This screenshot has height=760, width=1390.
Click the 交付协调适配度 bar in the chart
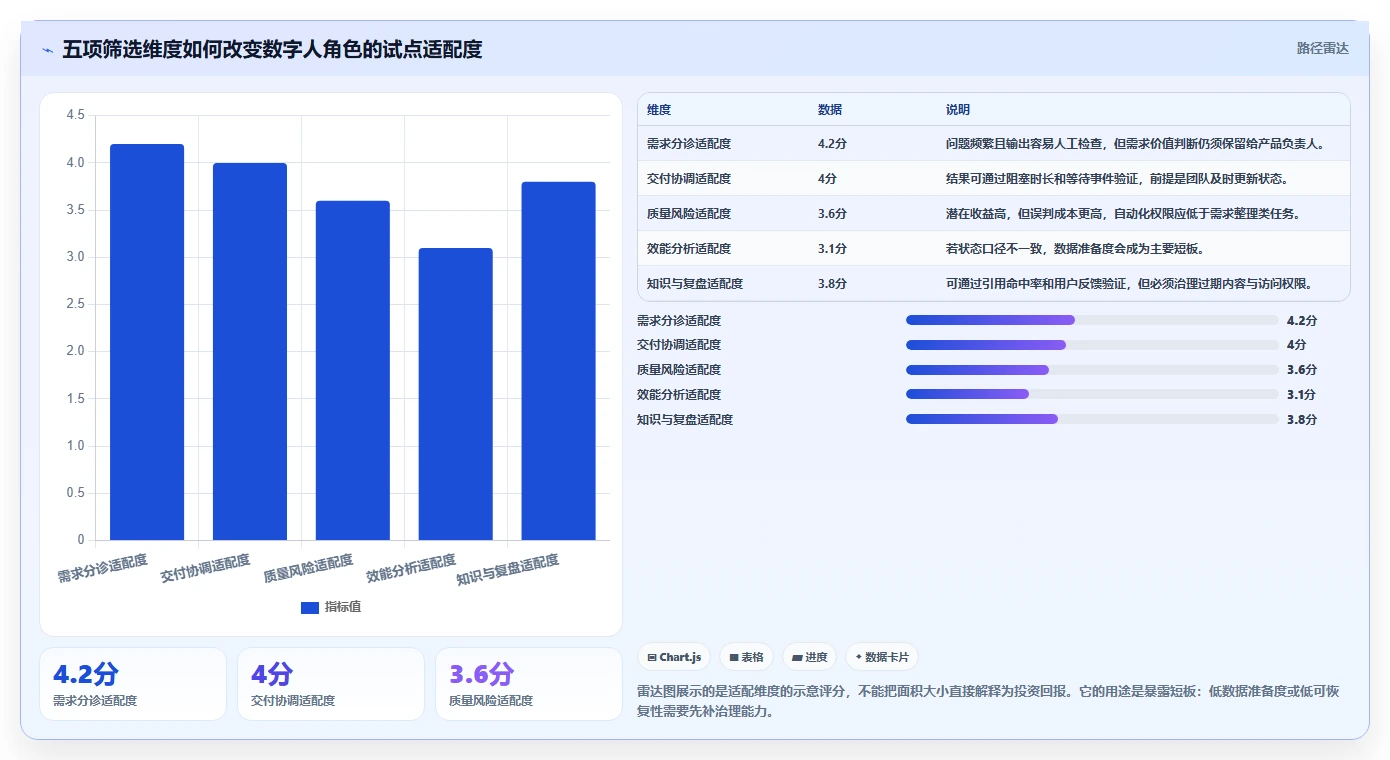pyautogui.click(x=250, y=351)
